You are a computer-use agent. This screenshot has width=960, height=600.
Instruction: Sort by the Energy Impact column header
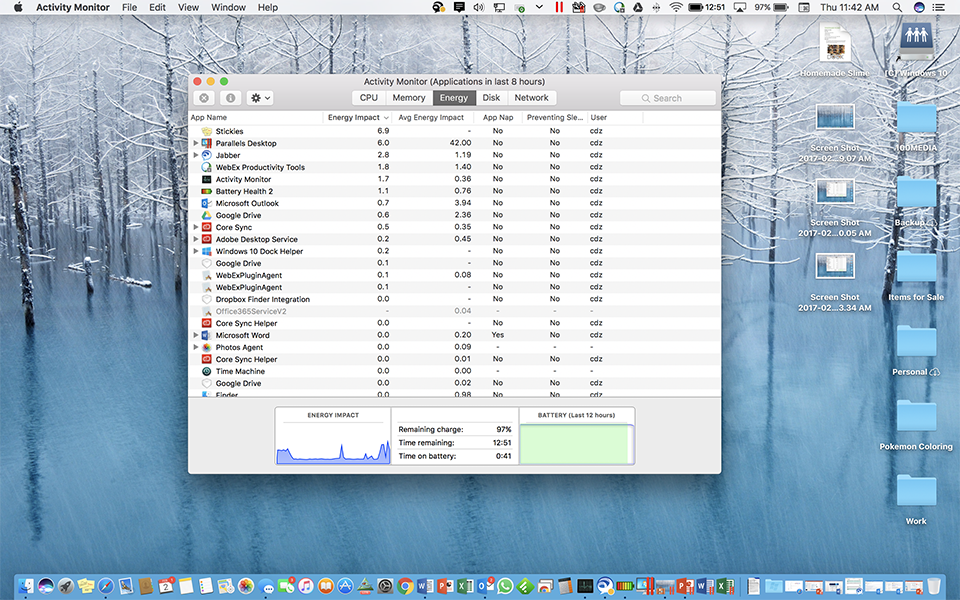click(358, 118)
